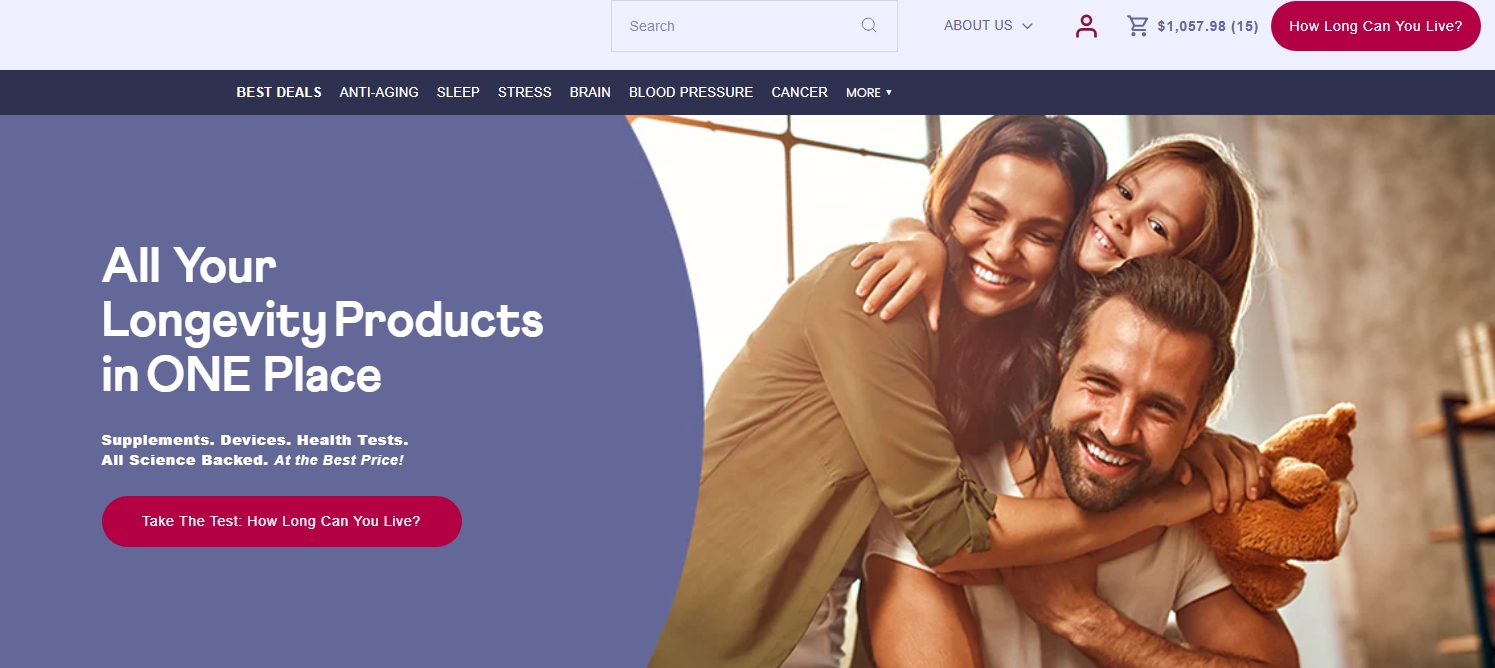This screenshot has height=668, width=1495.
Task: Open the ANTI-AGING category
Action: (x=379, y=92)
